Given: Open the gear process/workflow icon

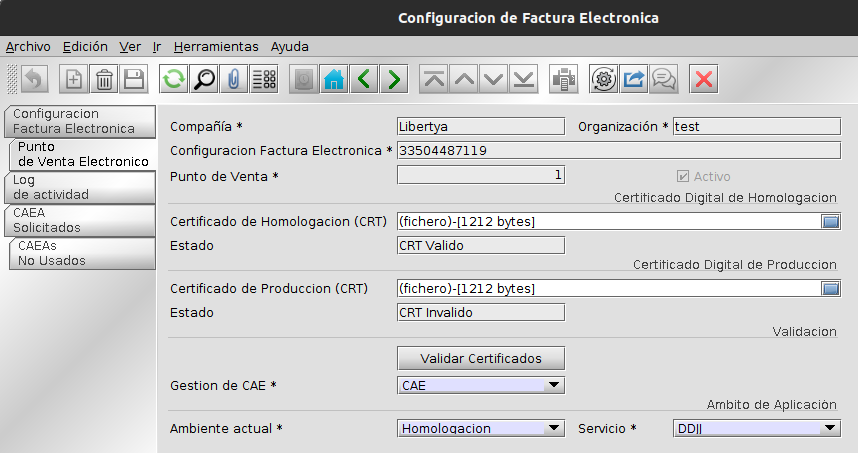Looking at the screenshot, I should click(x=604, y=79).
